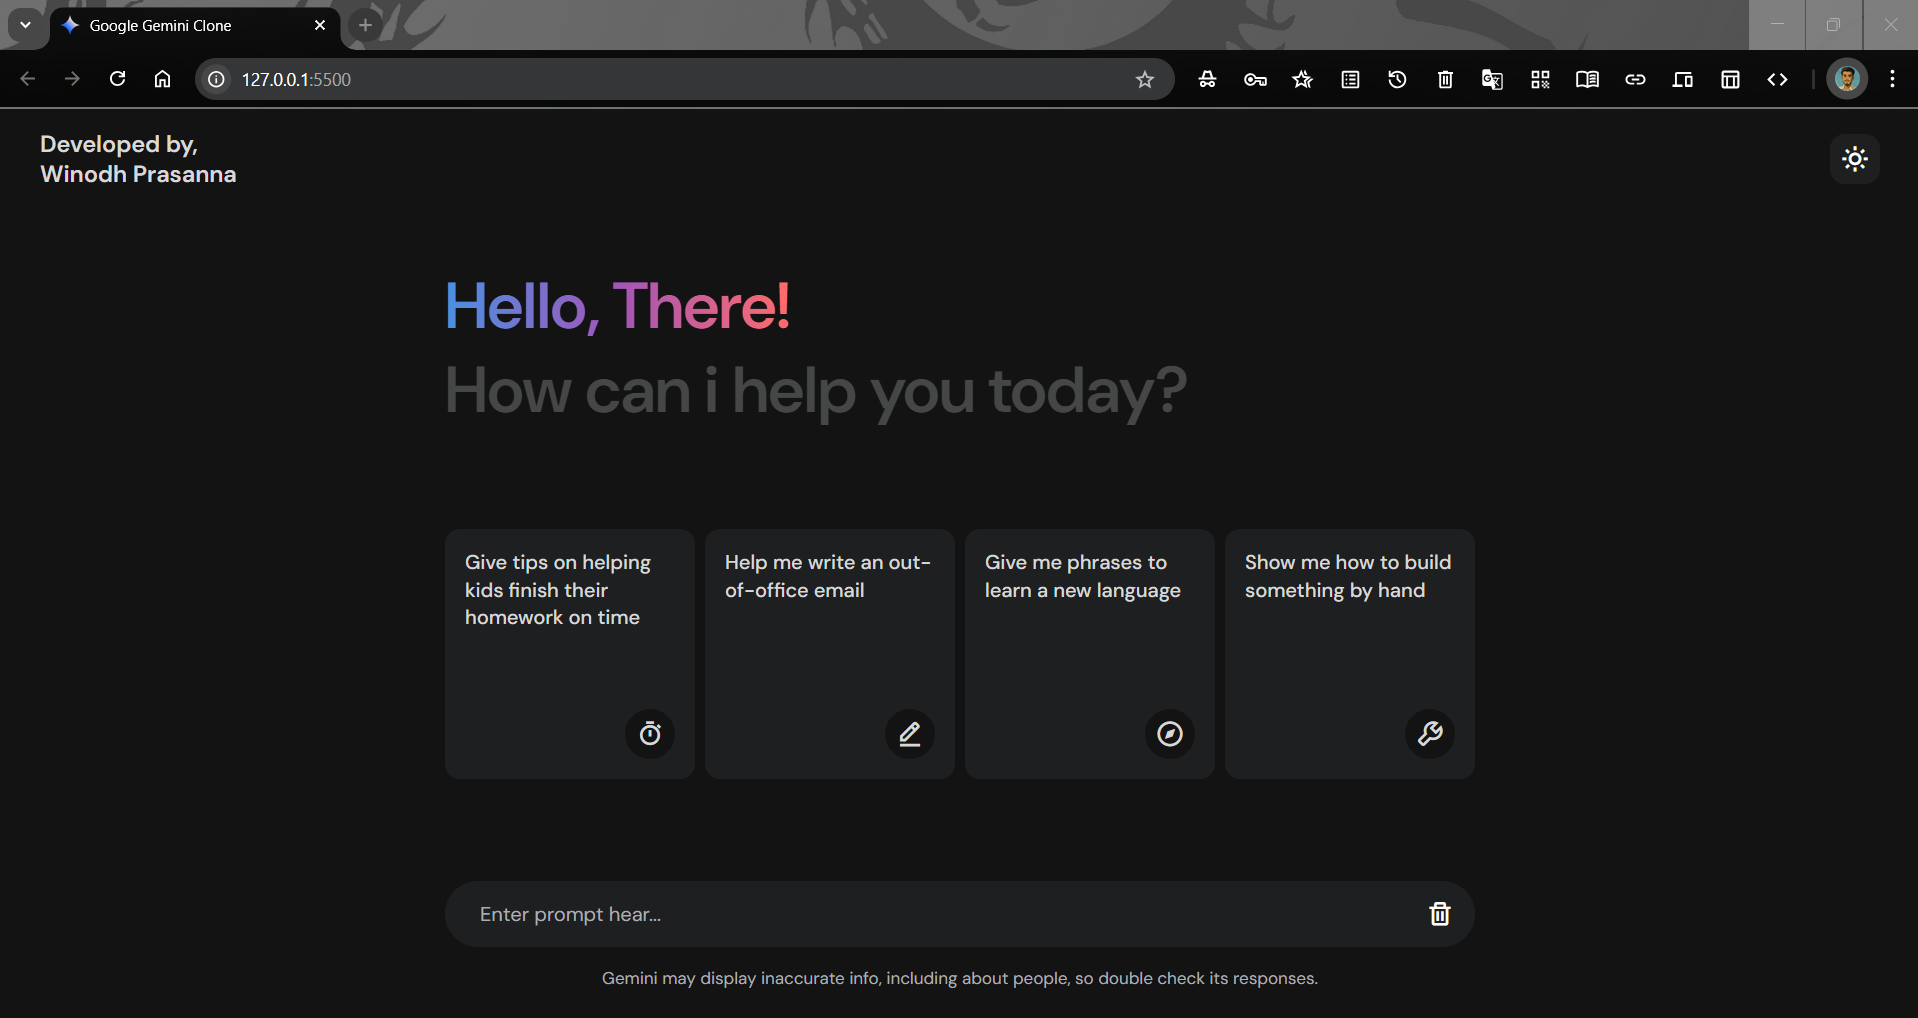Viewport: 1918px width, 1018px height.
Task: Click the 'Winodh Prasanna' developer name
Action: point(138,174)
